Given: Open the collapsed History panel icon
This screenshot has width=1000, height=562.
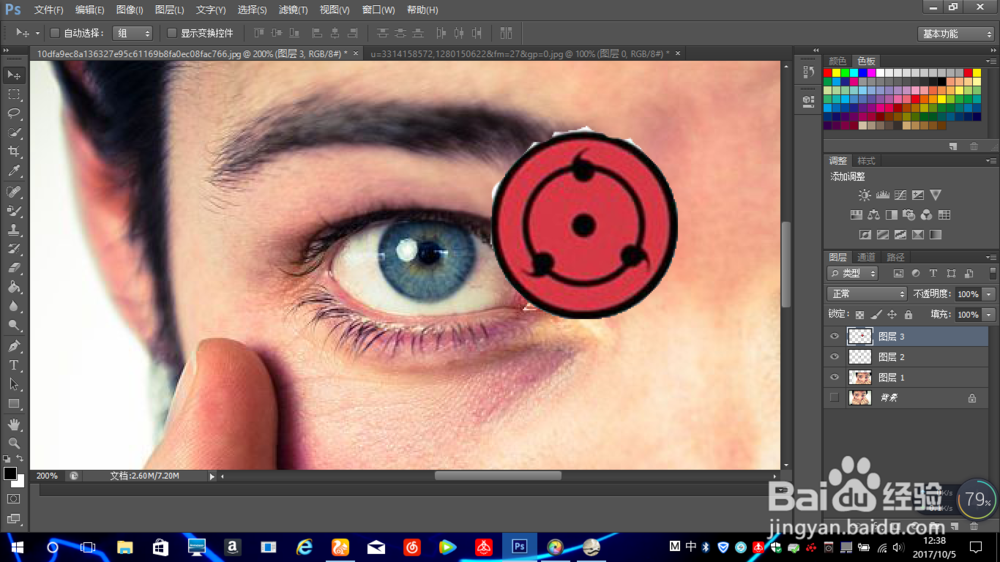Looking at the screenshot, I should coord(809,73).
